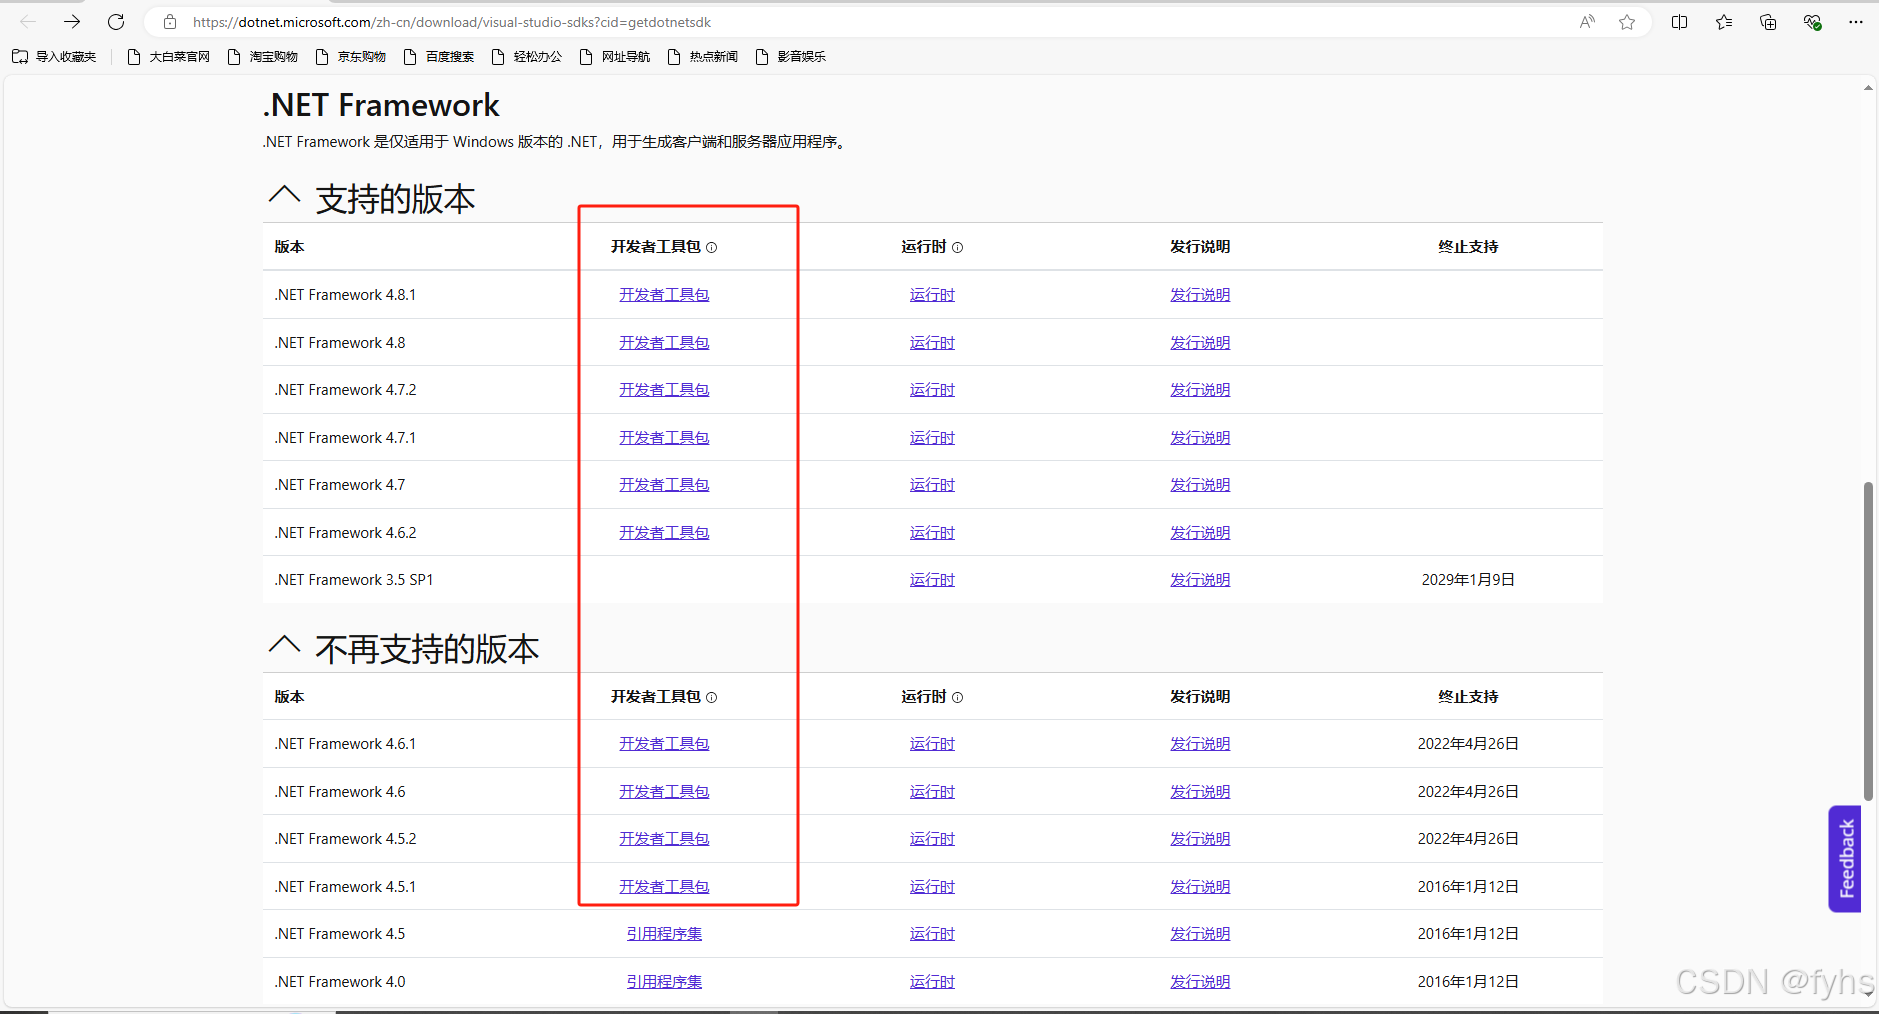The height and width of the screenshot is (1014, 1879).
Task: Open the 影音娱乐 bookmark
Action: [790, 57]
